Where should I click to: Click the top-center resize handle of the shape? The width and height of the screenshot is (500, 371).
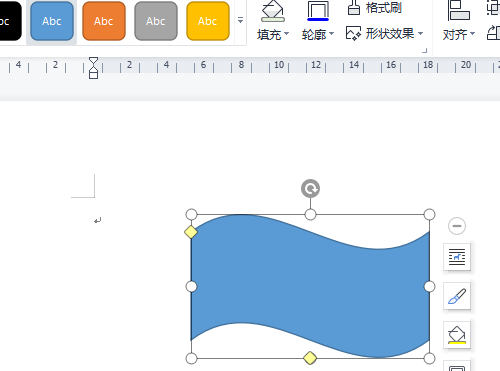pyautogui.click(x=310, y=214)
